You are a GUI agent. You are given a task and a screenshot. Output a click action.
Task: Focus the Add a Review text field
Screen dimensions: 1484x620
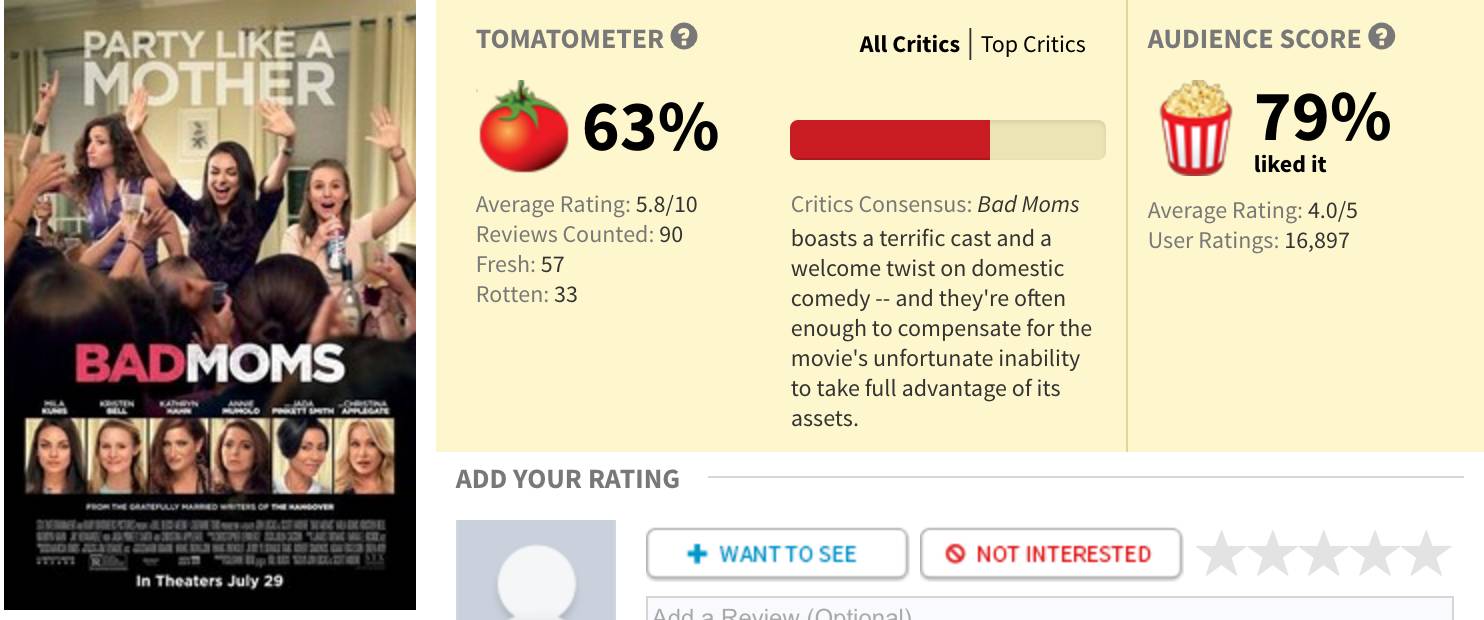1049,609
